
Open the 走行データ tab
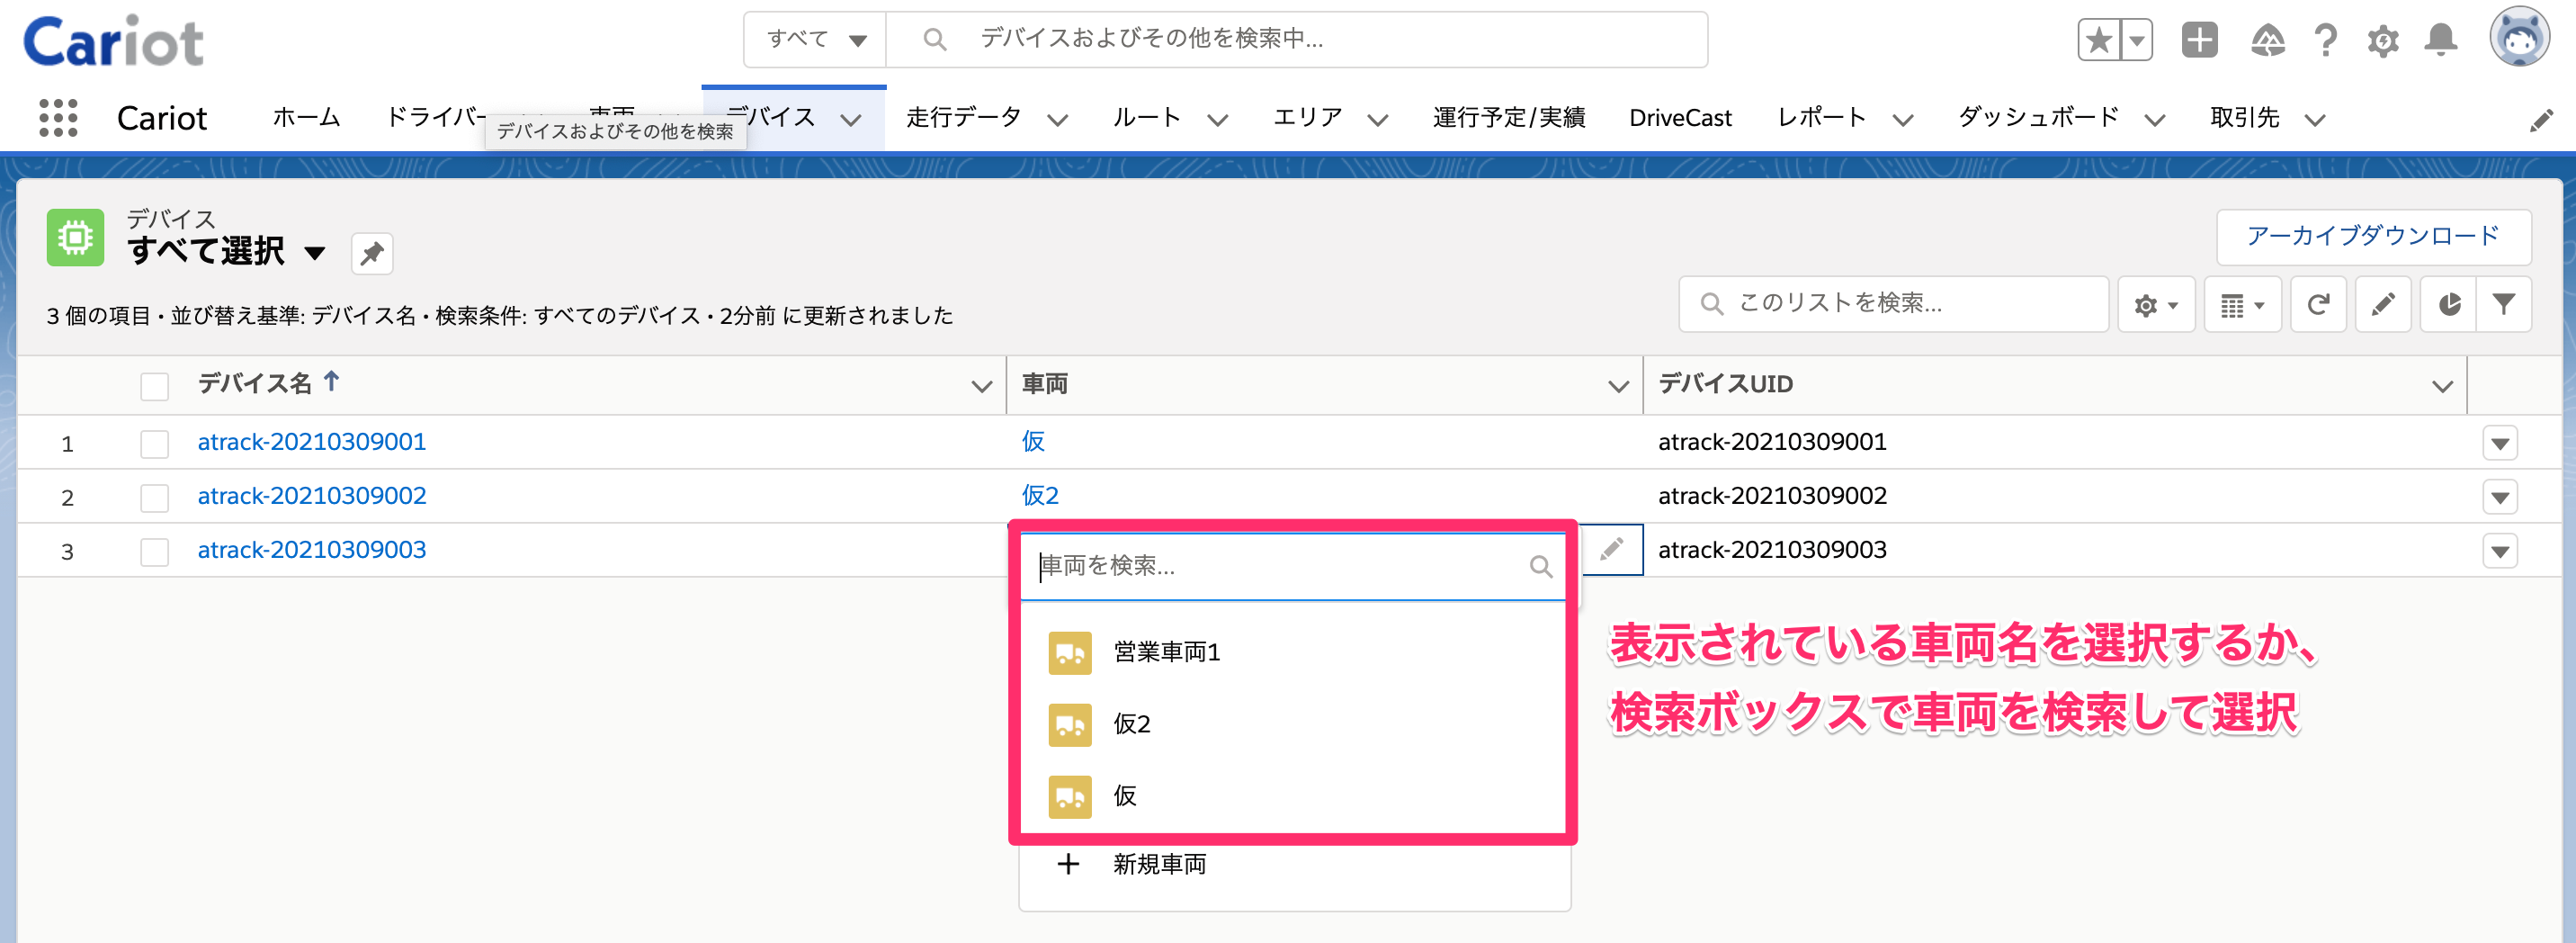[x=963, y=118]
